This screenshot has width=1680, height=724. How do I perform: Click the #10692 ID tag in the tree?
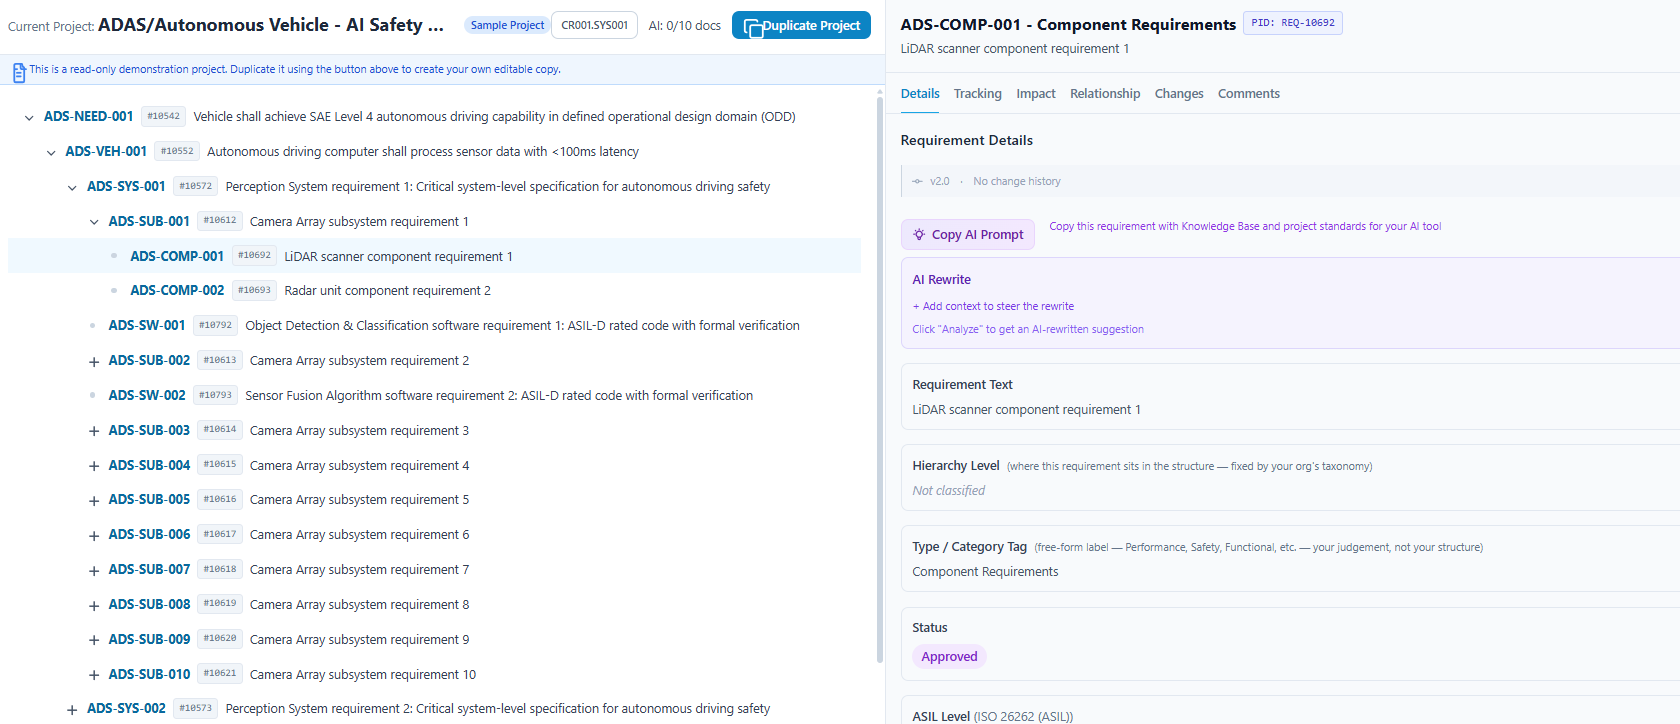[254, 255]
